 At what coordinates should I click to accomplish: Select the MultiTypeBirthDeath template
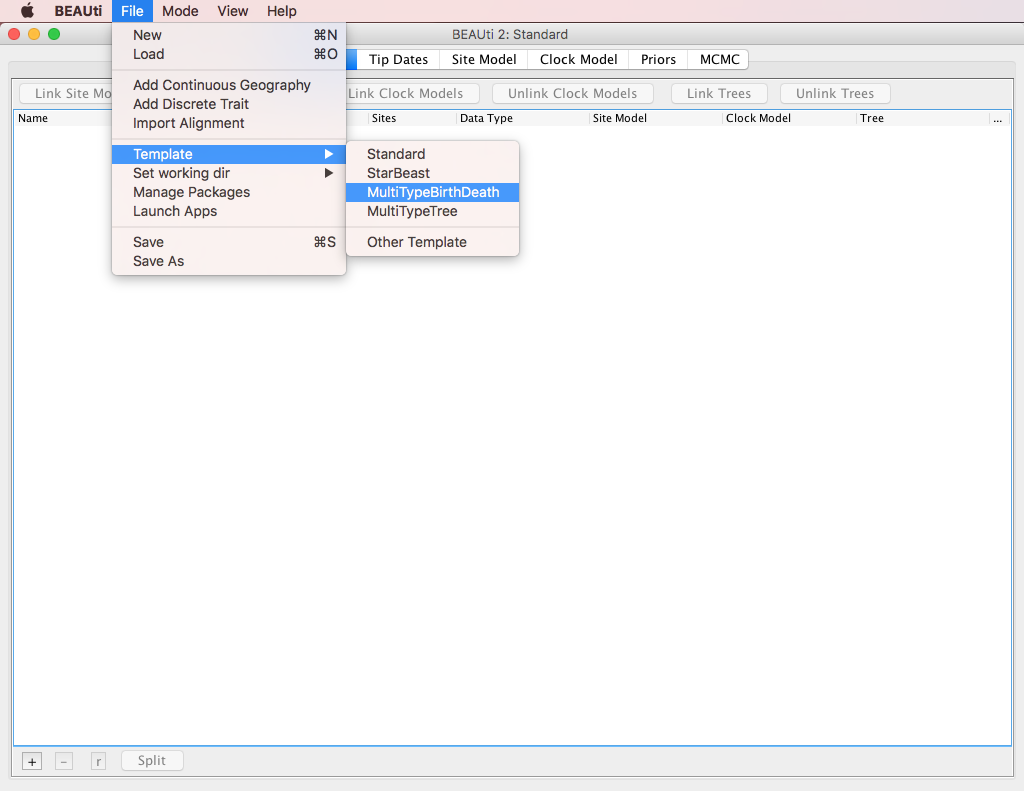(432, 192)
